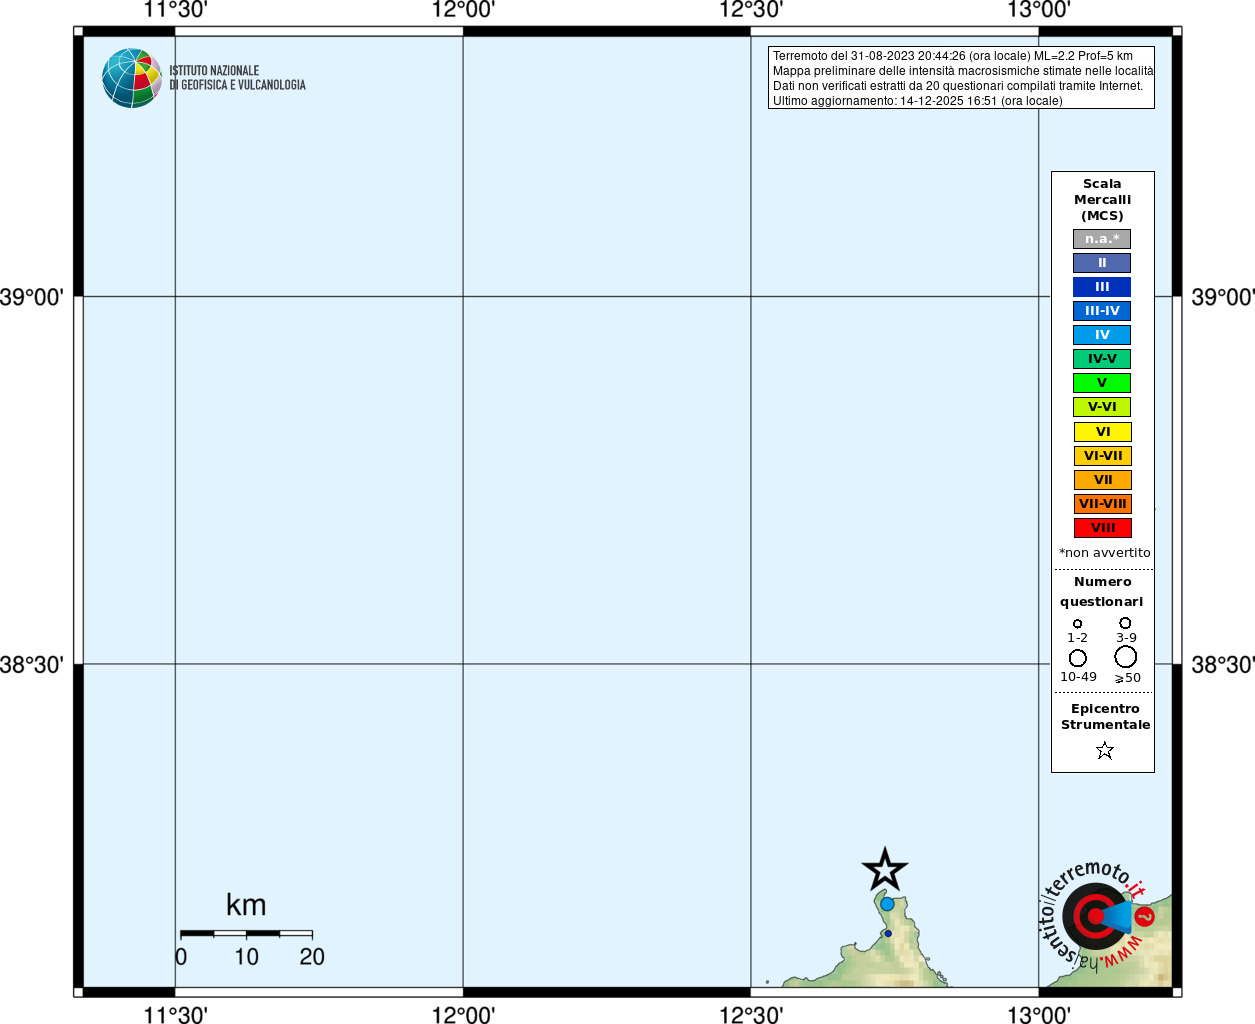This screenshot has width=1255, height=1024.
Task: Click the 1-2 questionnaires circle in legend
Action: pos(1077,624)
